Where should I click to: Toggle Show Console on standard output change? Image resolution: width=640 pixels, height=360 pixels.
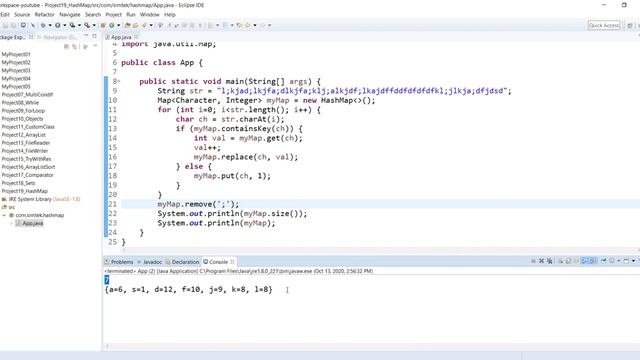[584, 261]
